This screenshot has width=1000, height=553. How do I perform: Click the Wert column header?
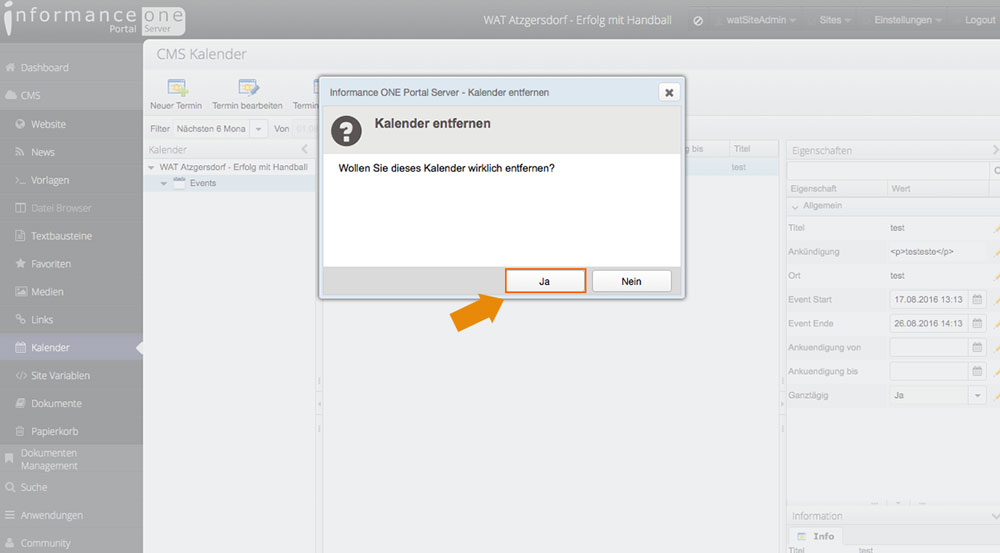tap(938, 189)
